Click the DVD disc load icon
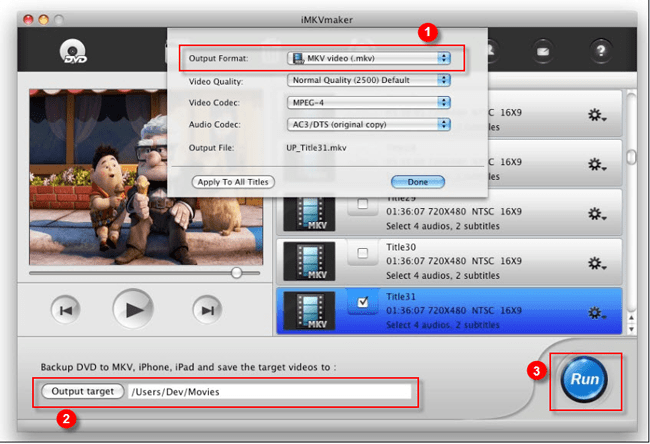This screenshot has width=650, height=444. click(73, 51)
